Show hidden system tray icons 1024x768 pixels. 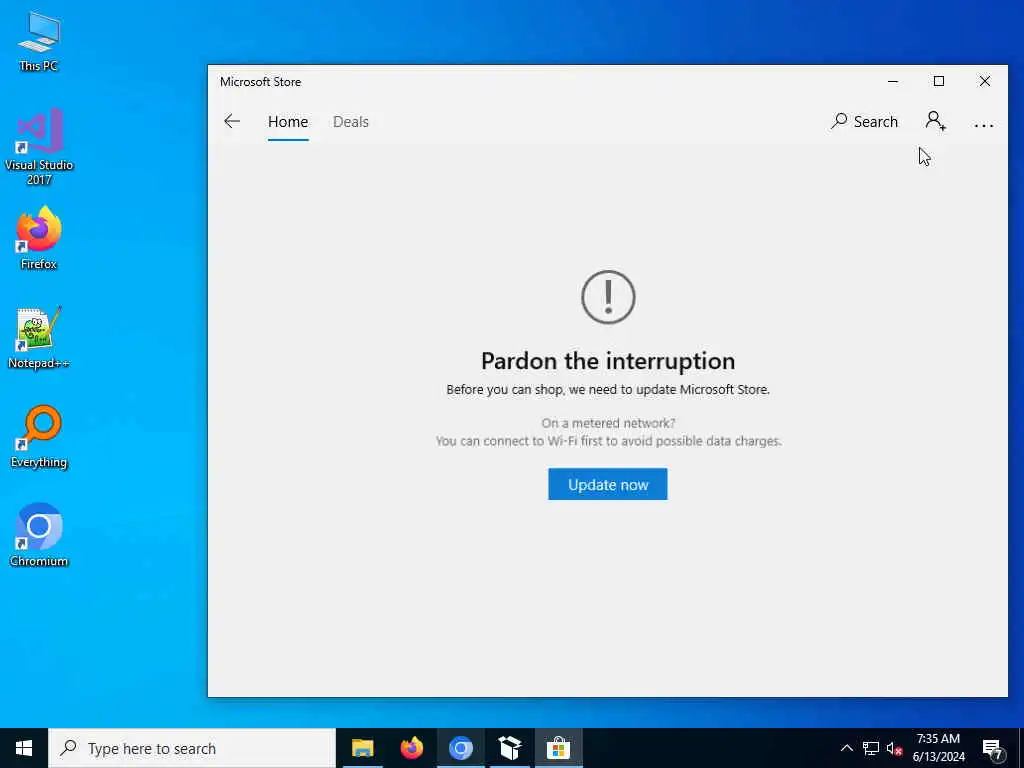click(846, 748)
